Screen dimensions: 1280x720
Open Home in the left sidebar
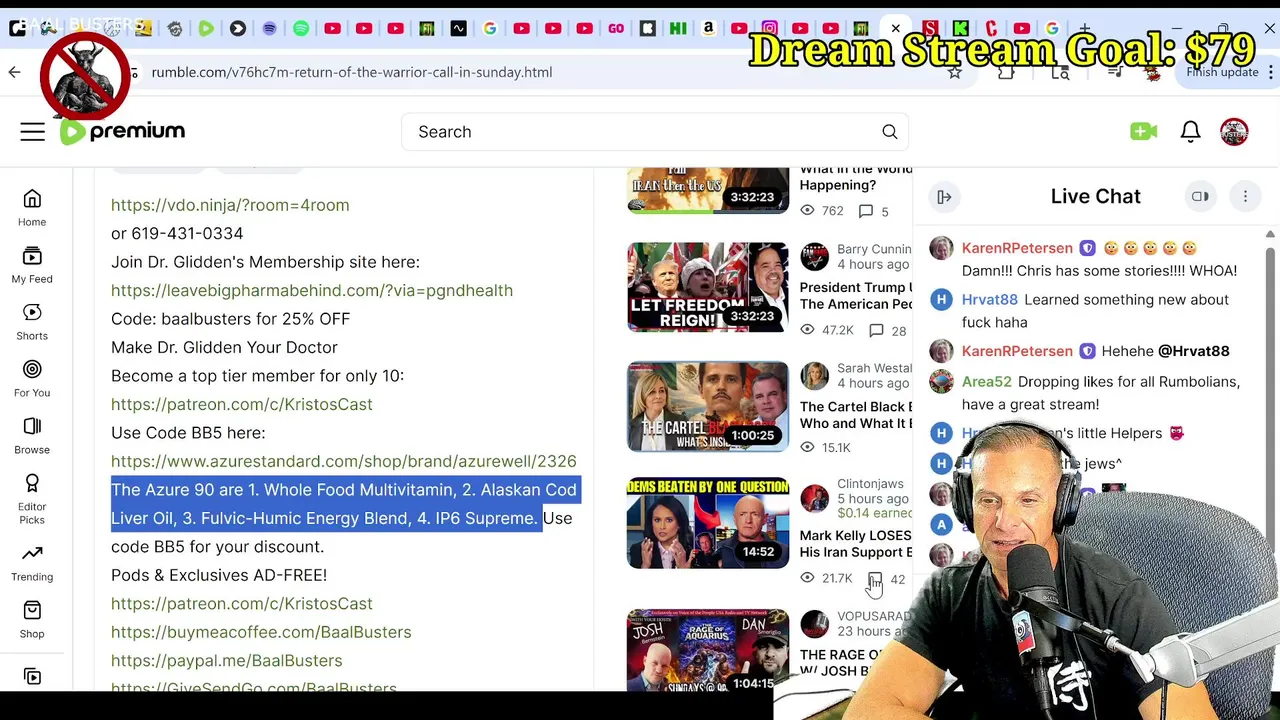[32, 208]
